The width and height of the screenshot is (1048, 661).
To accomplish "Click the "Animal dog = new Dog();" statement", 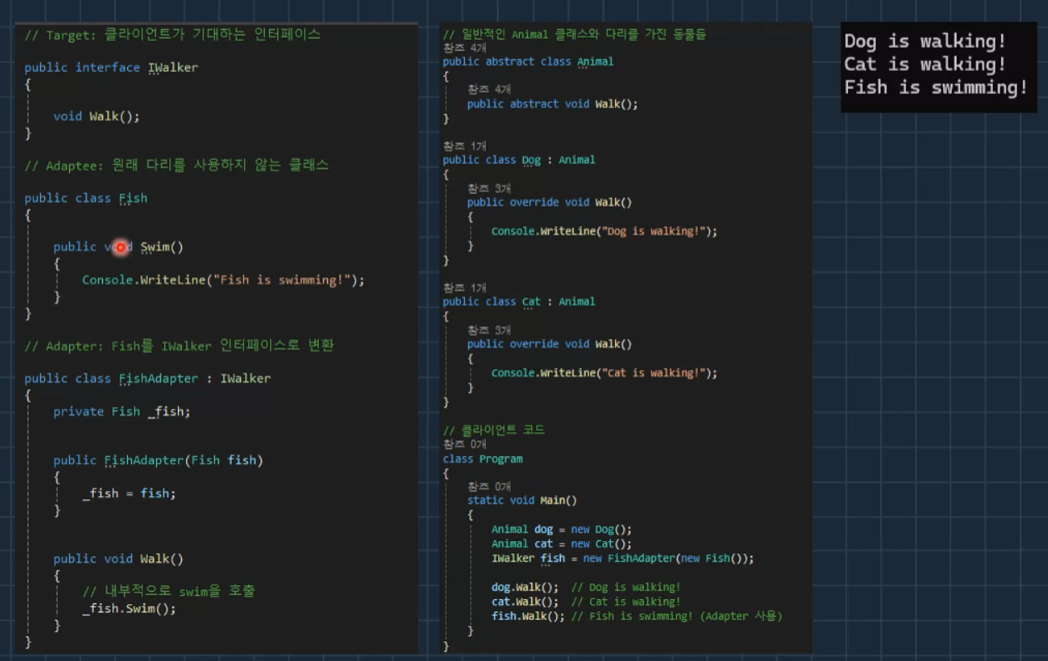I will coord(561,529).
